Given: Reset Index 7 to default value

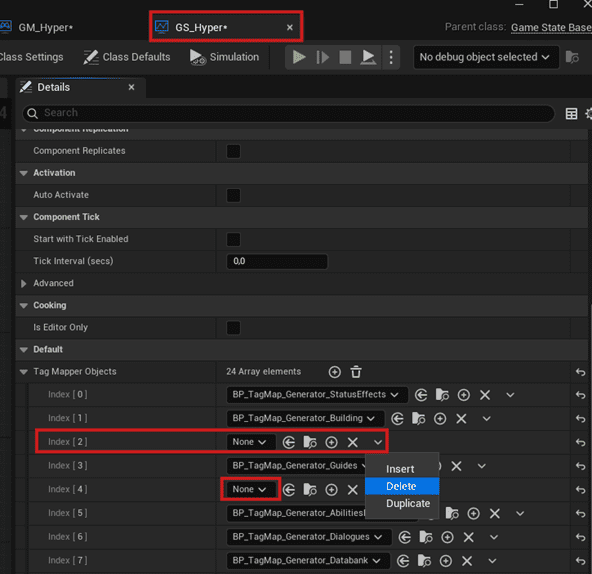Looking at the screenshot, I should (x=580, y=561).
